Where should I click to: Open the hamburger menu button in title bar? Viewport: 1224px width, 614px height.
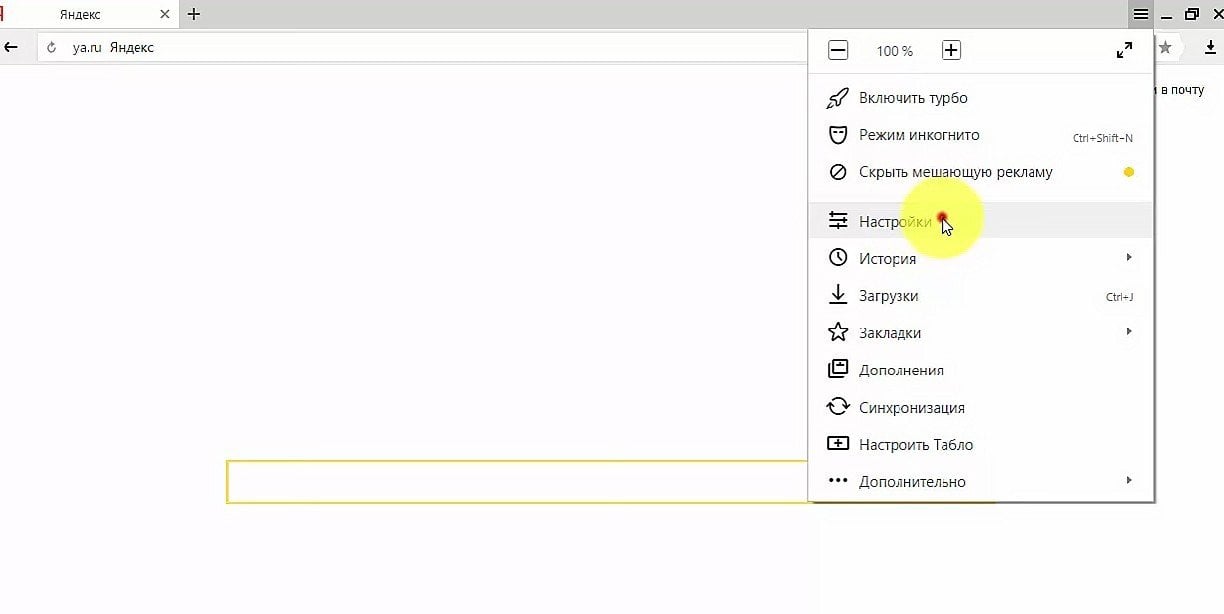(x=1140, y=14)
